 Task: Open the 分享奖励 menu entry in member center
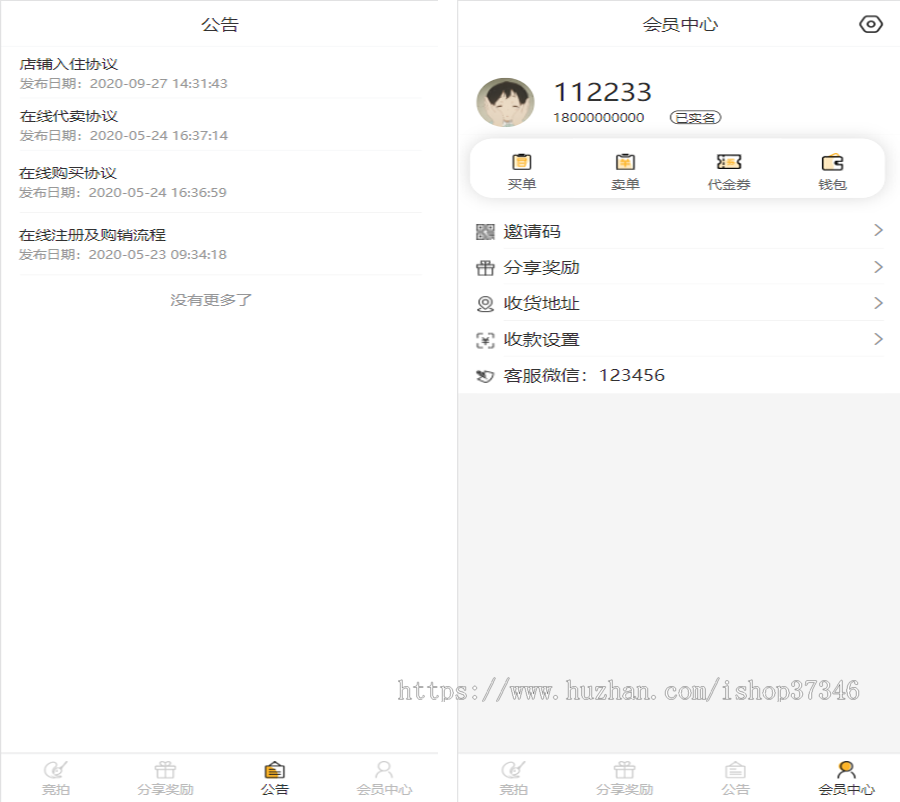coord(679,268)
